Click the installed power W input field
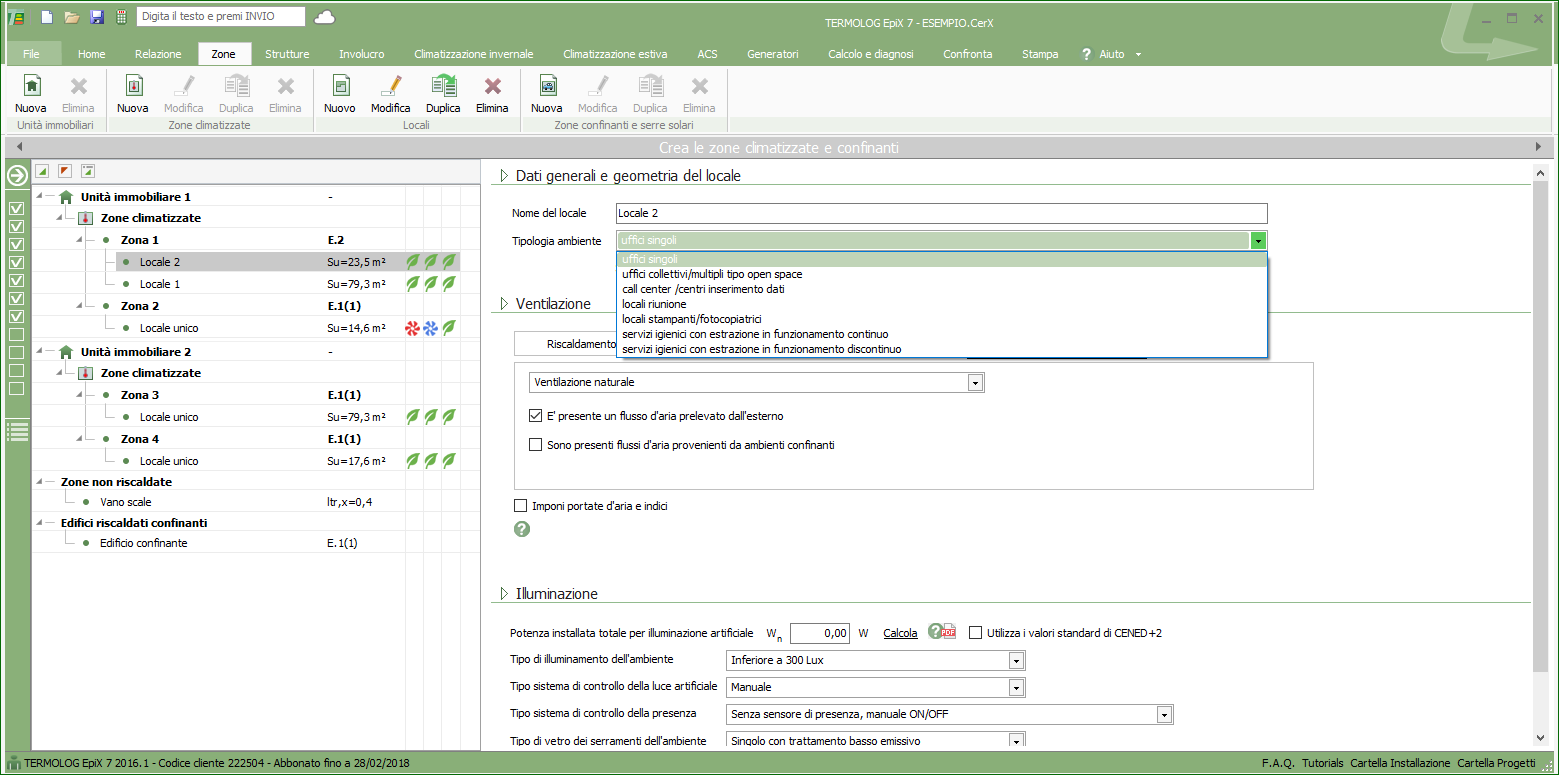 click(x=820, y=633)
